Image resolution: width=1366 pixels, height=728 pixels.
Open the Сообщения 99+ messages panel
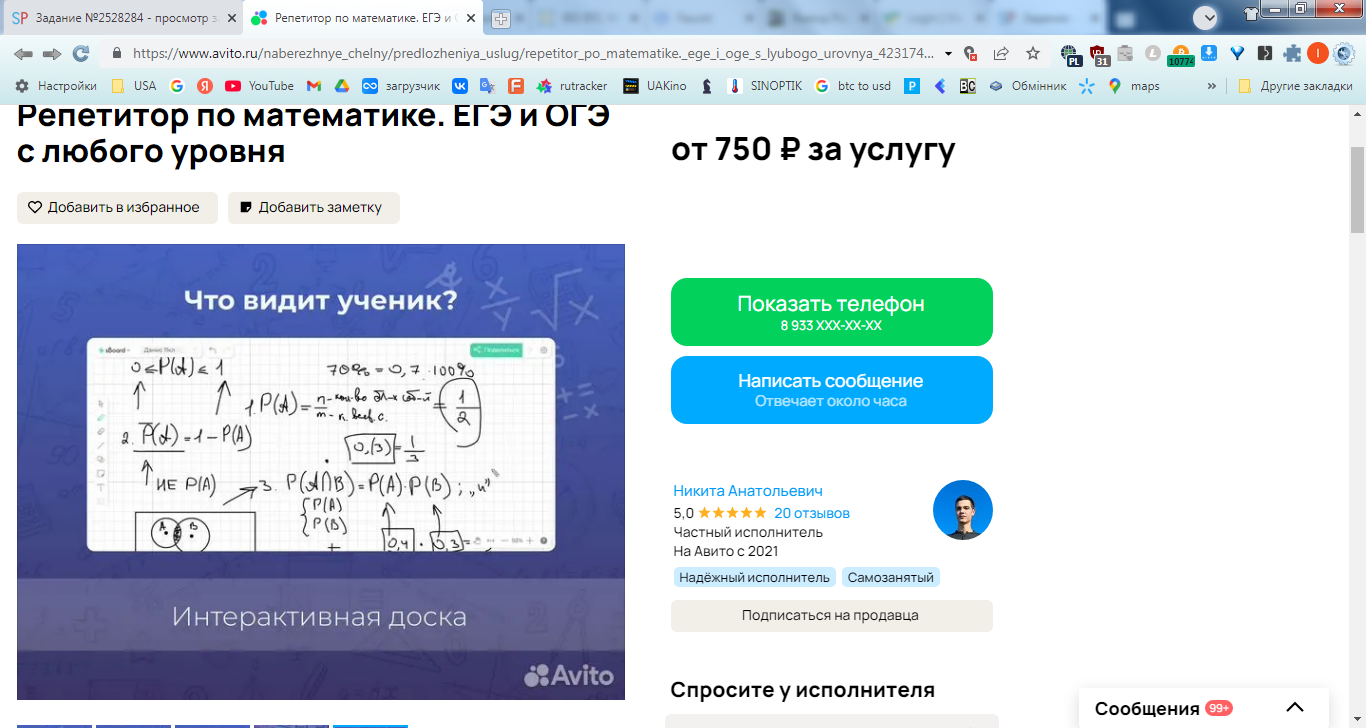coord(1204,708)
